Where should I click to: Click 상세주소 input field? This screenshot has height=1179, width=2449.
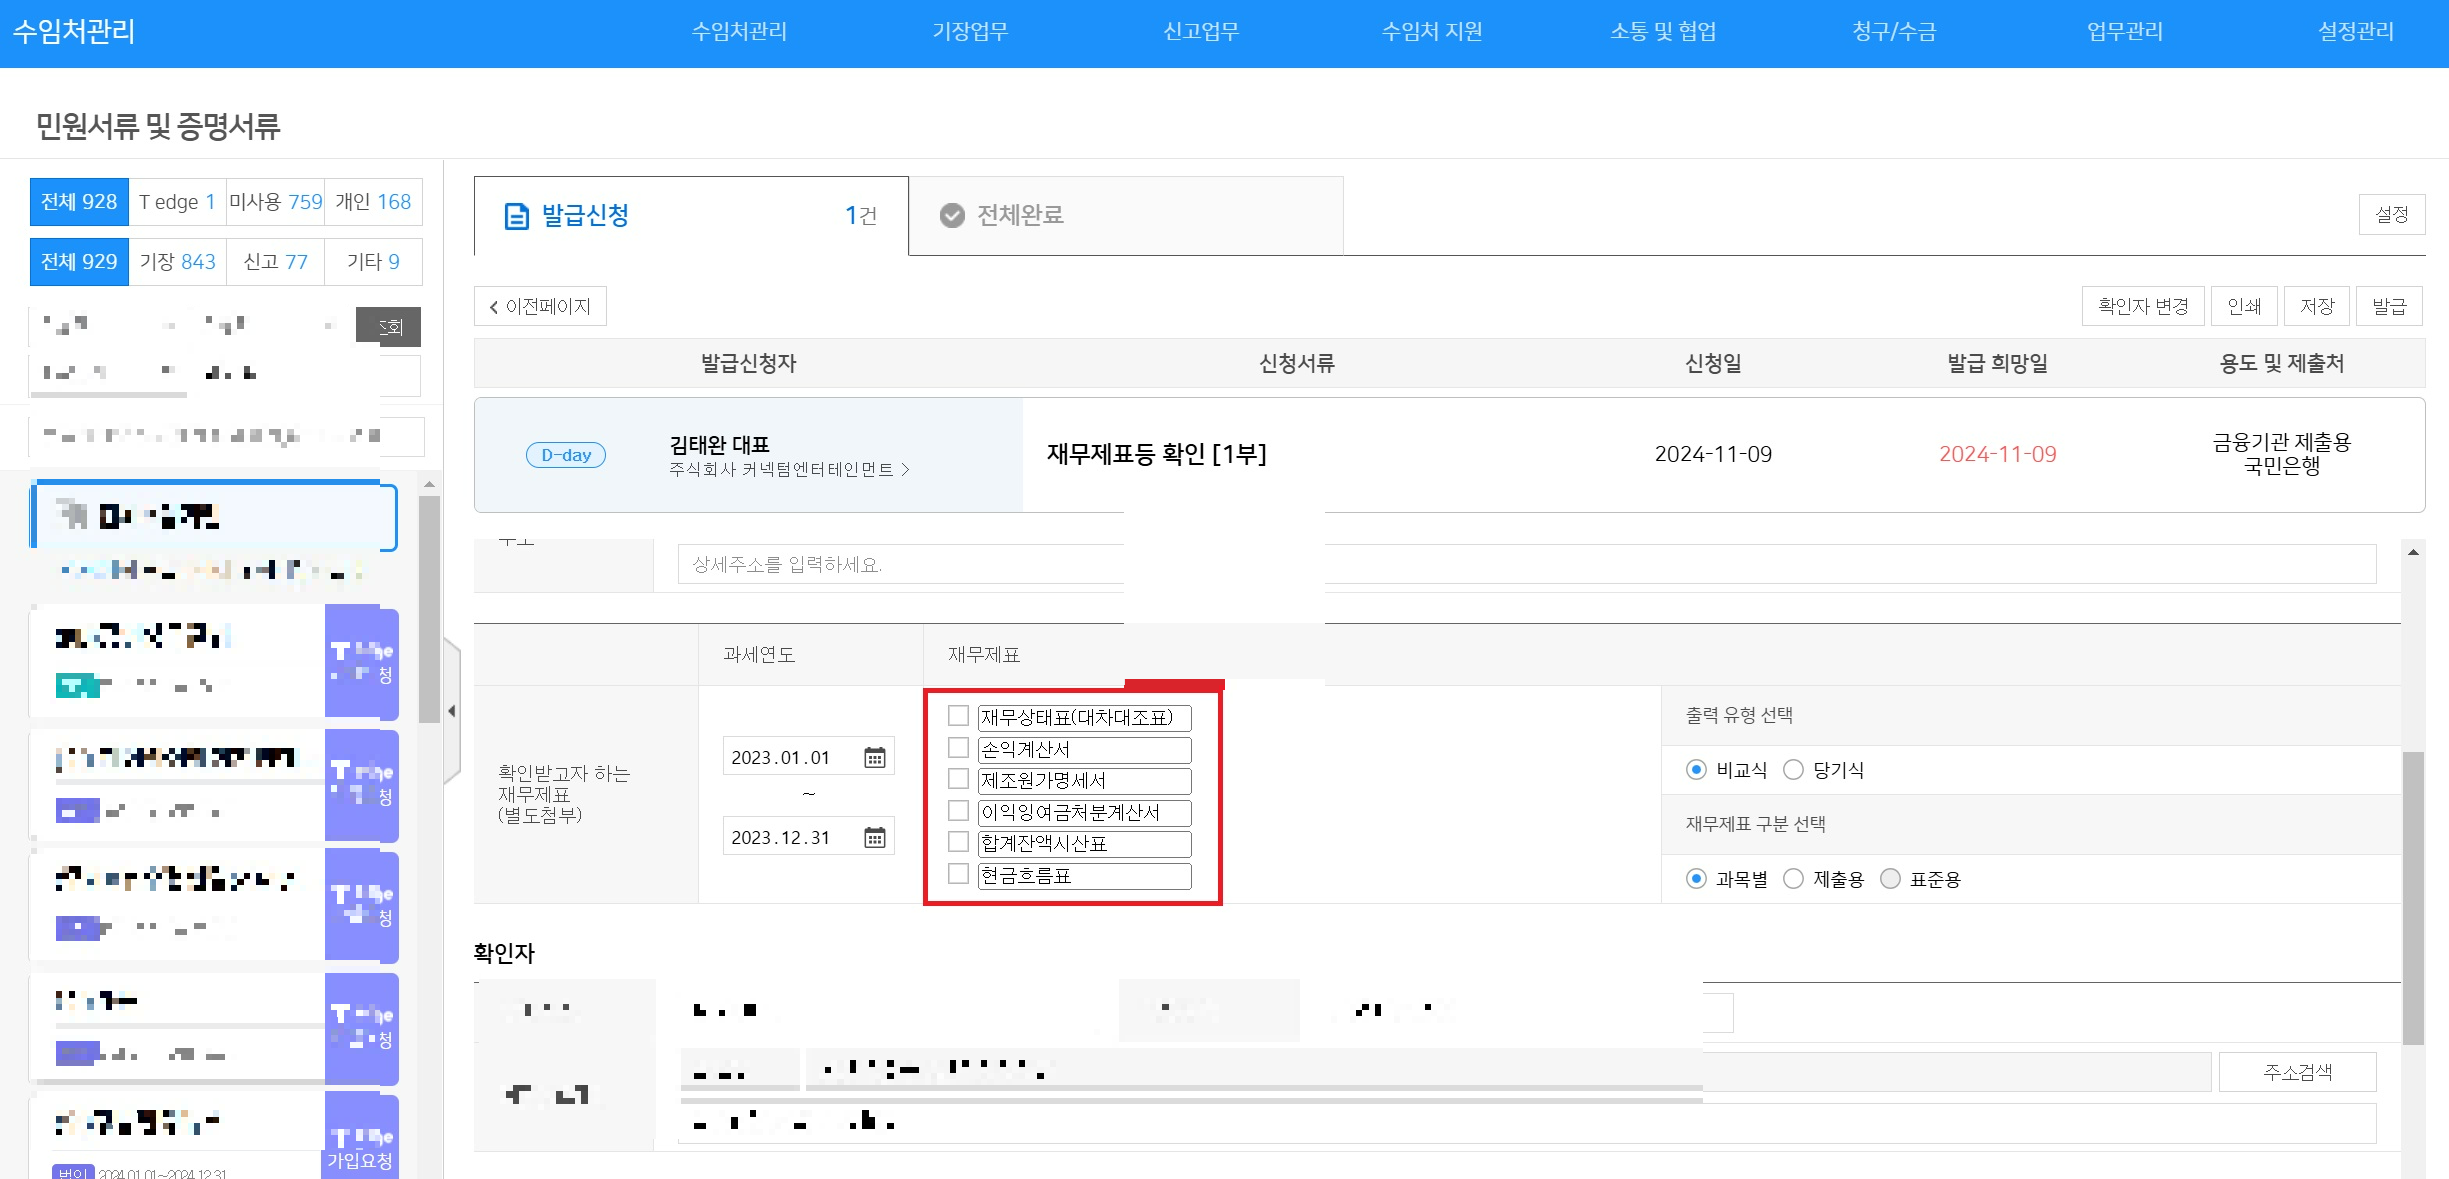(1527, 565)
